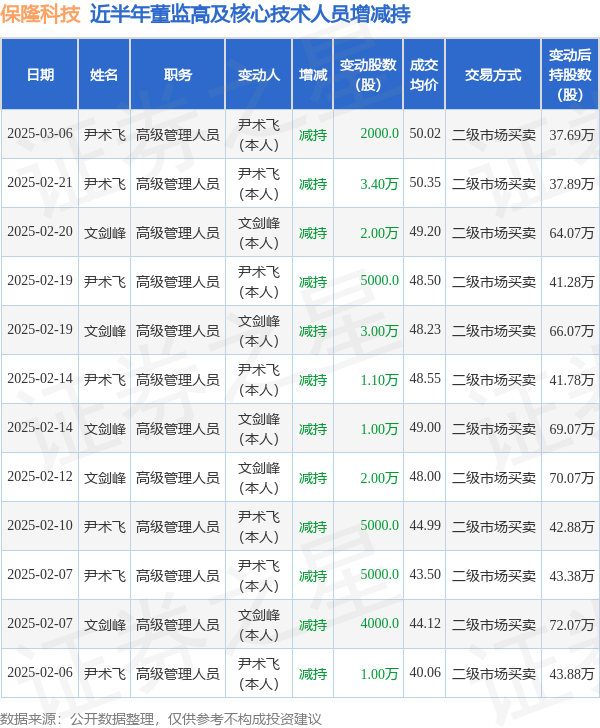Image resolution: width=600 pixels, height=728 pixels.
Task: Click the 成交均价 column header
Action: [424, 75]
